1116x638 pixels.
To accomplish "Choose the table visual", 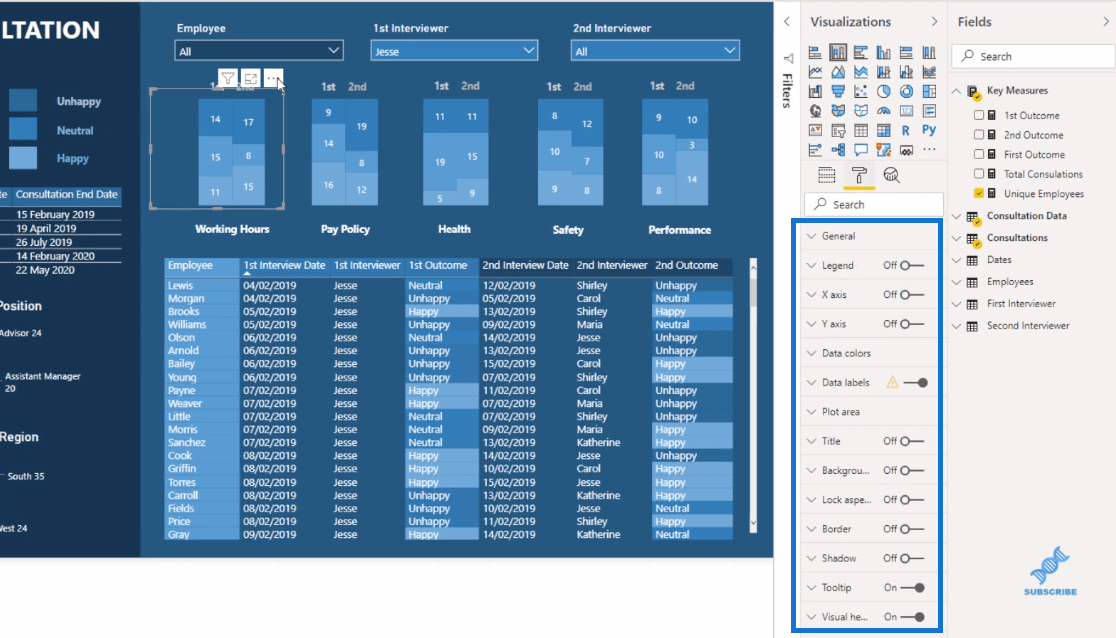I will pos(860,130).
